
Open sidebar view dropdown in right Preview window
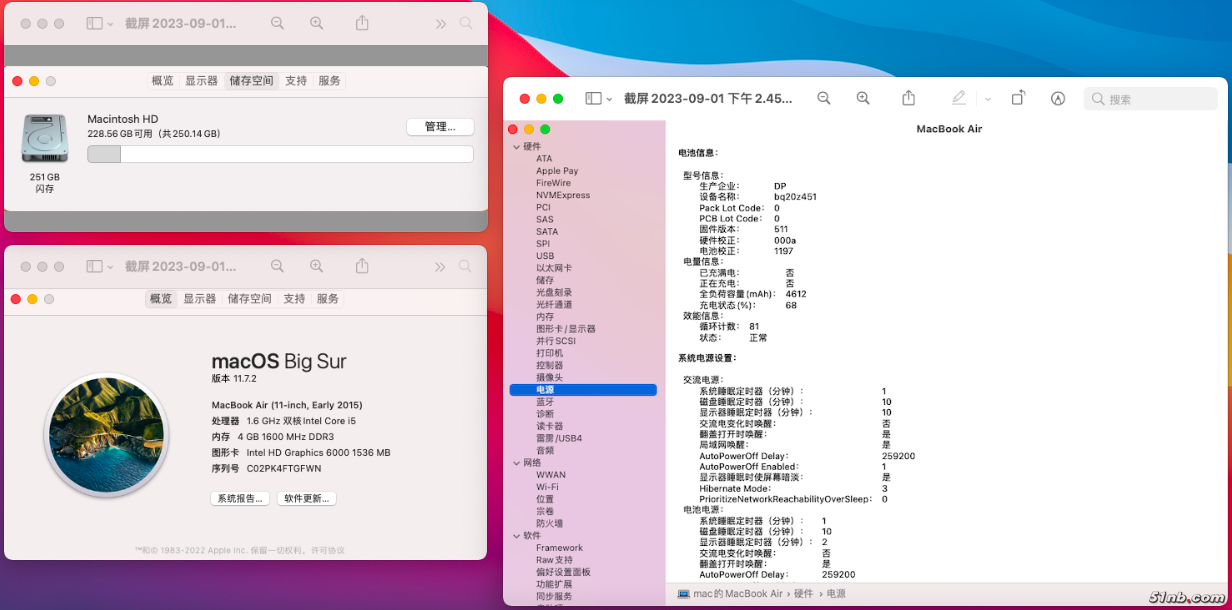pos(600,98)
